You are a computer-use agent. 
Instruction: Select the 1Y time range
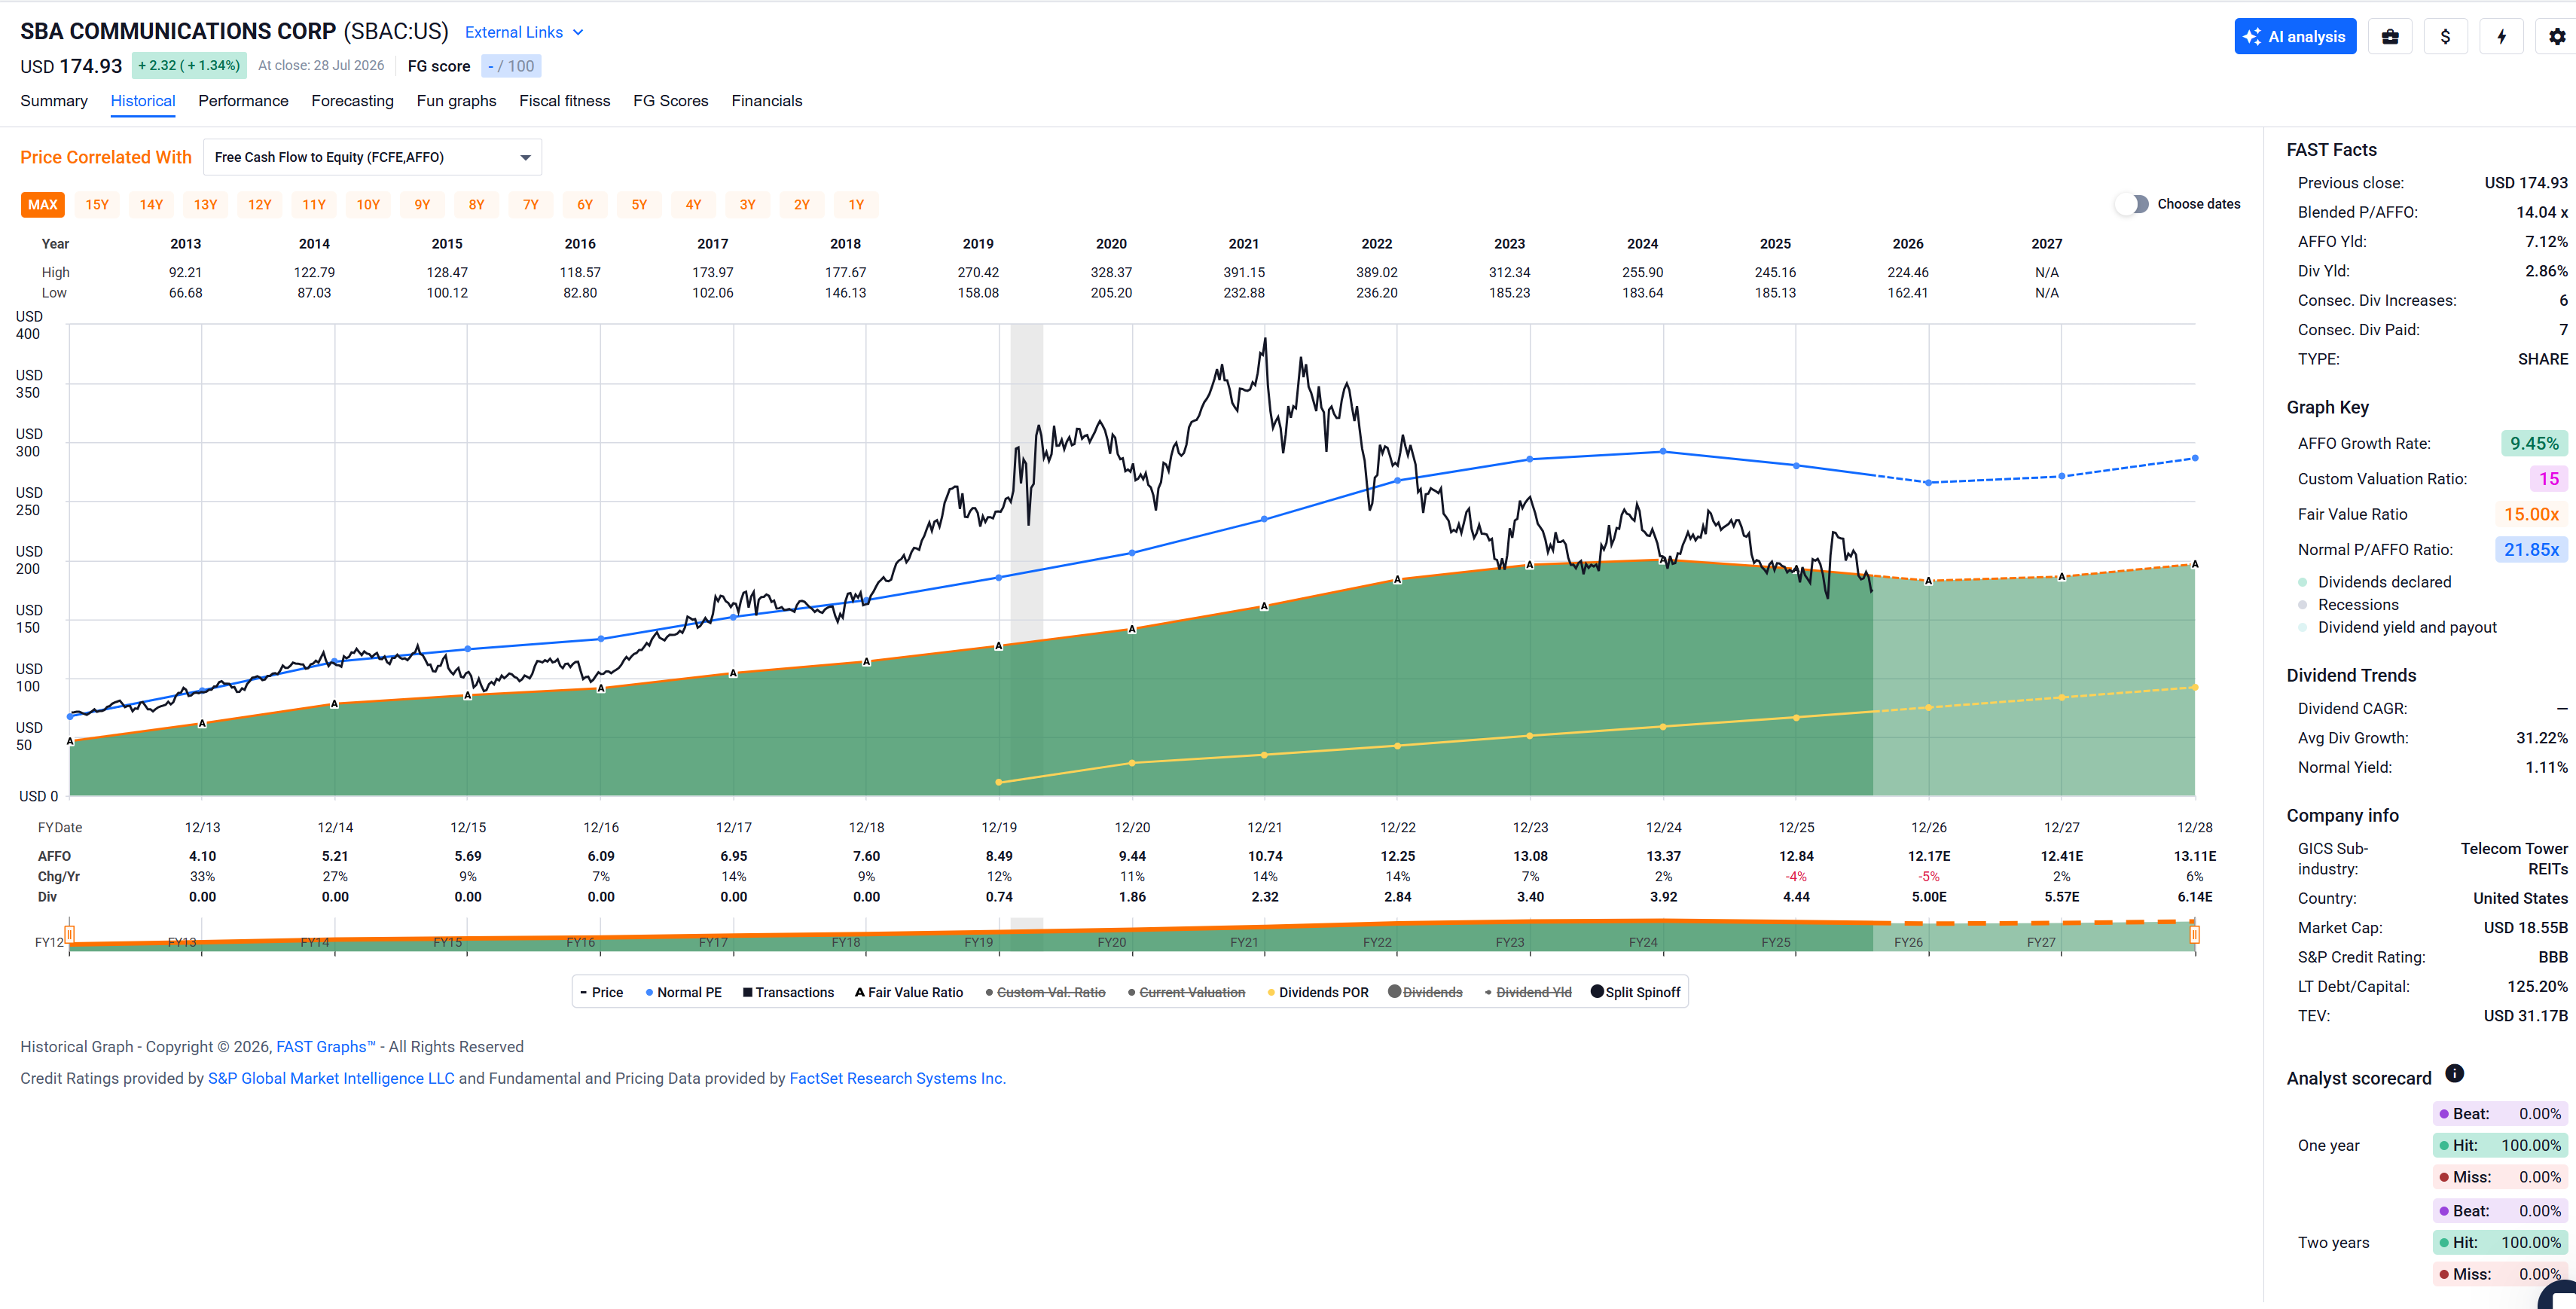(x=856, y=205)
